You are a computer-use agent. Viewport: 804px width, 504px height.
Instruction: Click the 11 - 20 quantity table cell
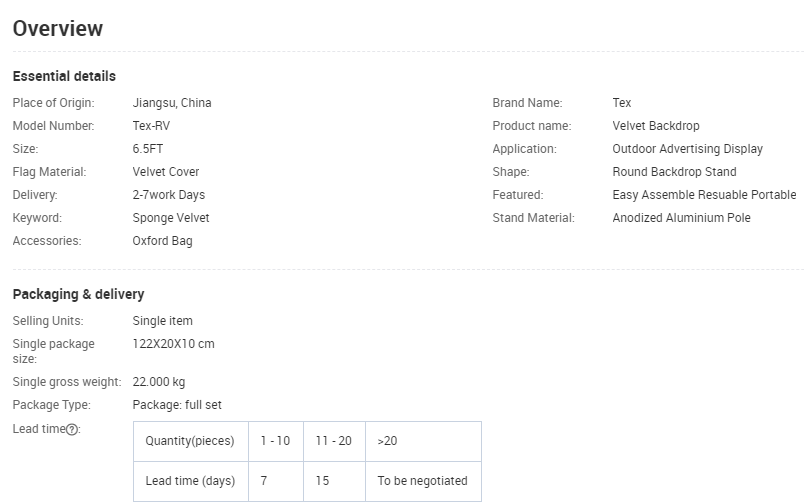coord(334,441)
